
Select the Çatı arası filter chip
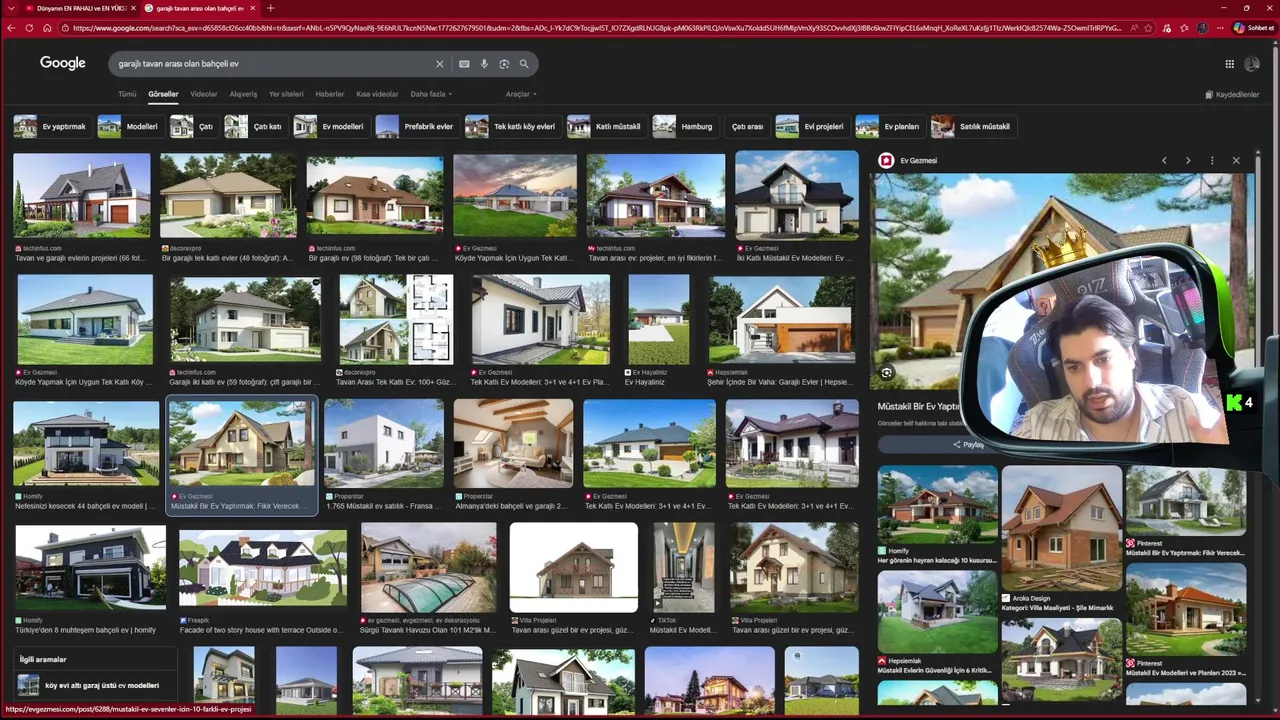pyautogui.click(x=747, y=127)
